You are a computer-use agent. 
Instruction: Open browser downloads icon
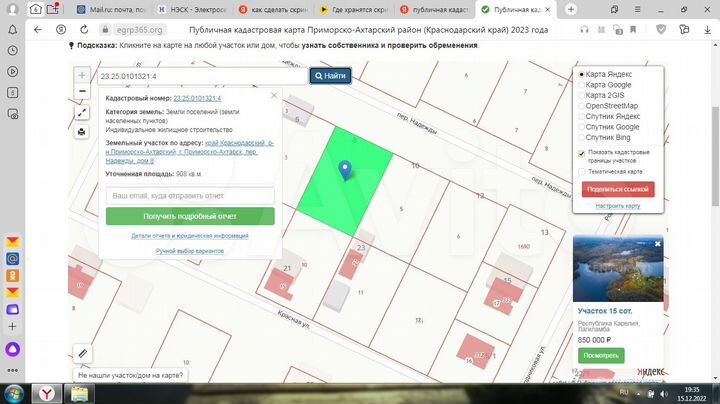(x=706, y=30)
